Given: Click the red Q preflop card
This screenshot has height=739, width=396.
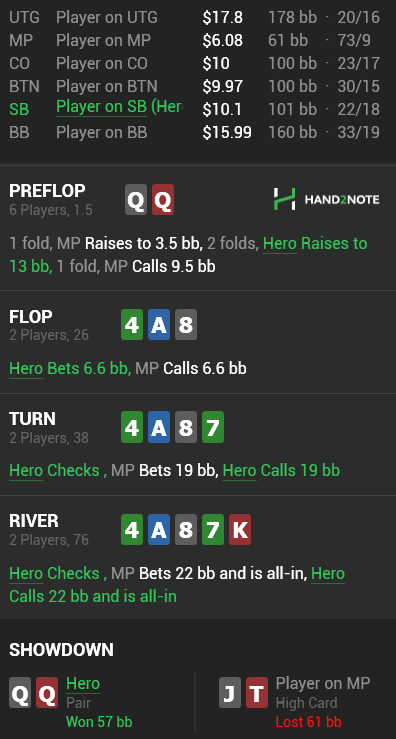Looking at the screenshot, I should 163,200.
